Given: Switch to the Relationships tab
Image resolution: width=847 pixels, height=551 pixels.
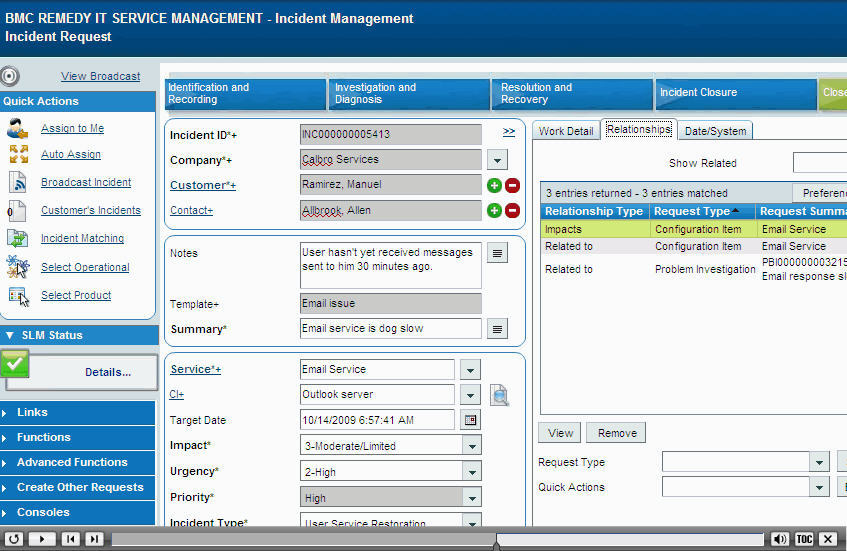Looking at the screenshot, I should (x=638, y=130).
